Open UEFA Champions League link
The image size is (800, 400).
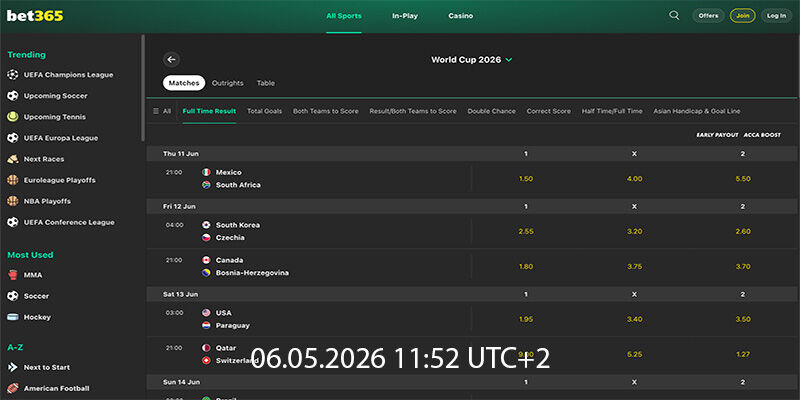pyautogui.click(x=68, y=75)
